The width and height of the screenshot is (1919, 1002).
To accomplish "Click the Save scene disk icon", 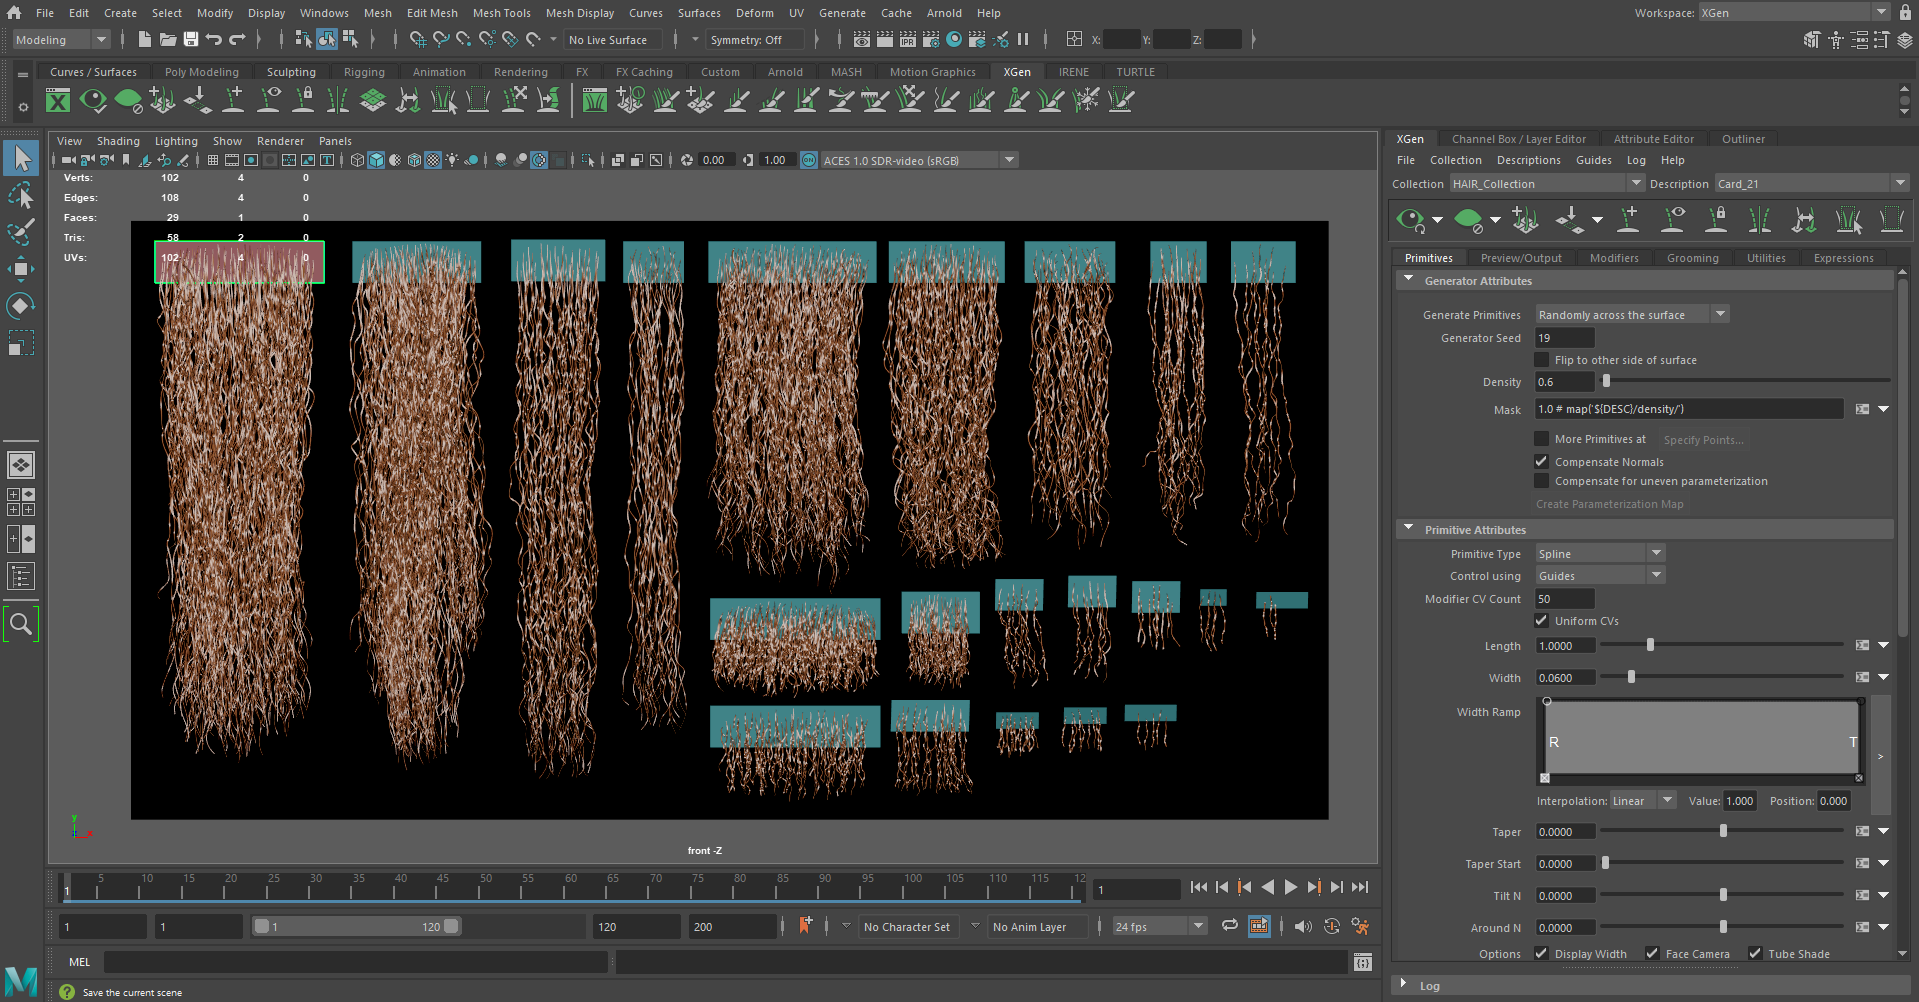I will (x=191, y=40).
